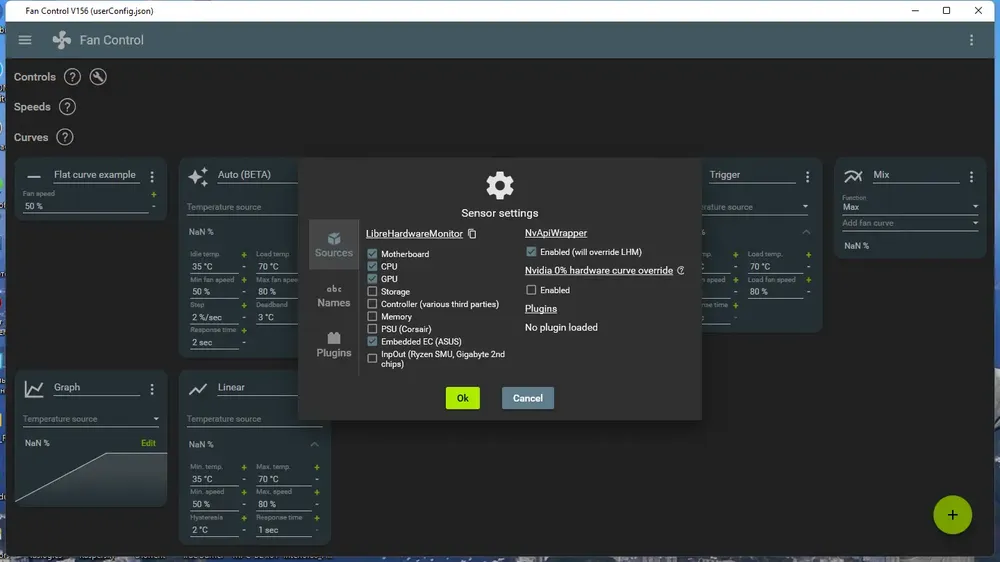The height and width of the screenshot is (562, 1000).
Task: Open Auto (BETA) Temperature source dropdown
Action: coord(242,207)
